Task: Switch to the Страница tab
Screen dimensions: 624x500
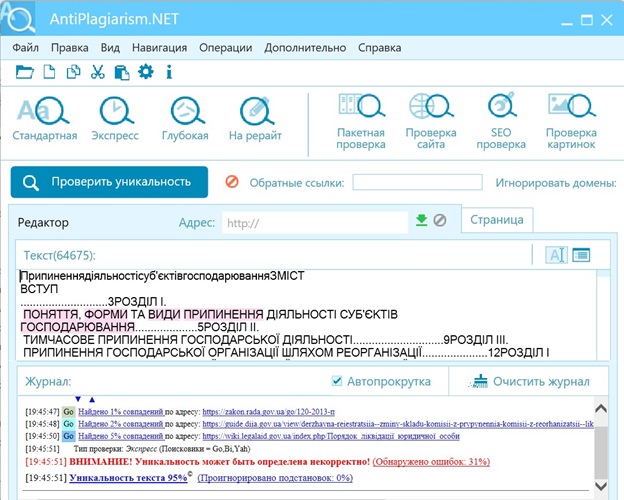Action: click(497, 220)
